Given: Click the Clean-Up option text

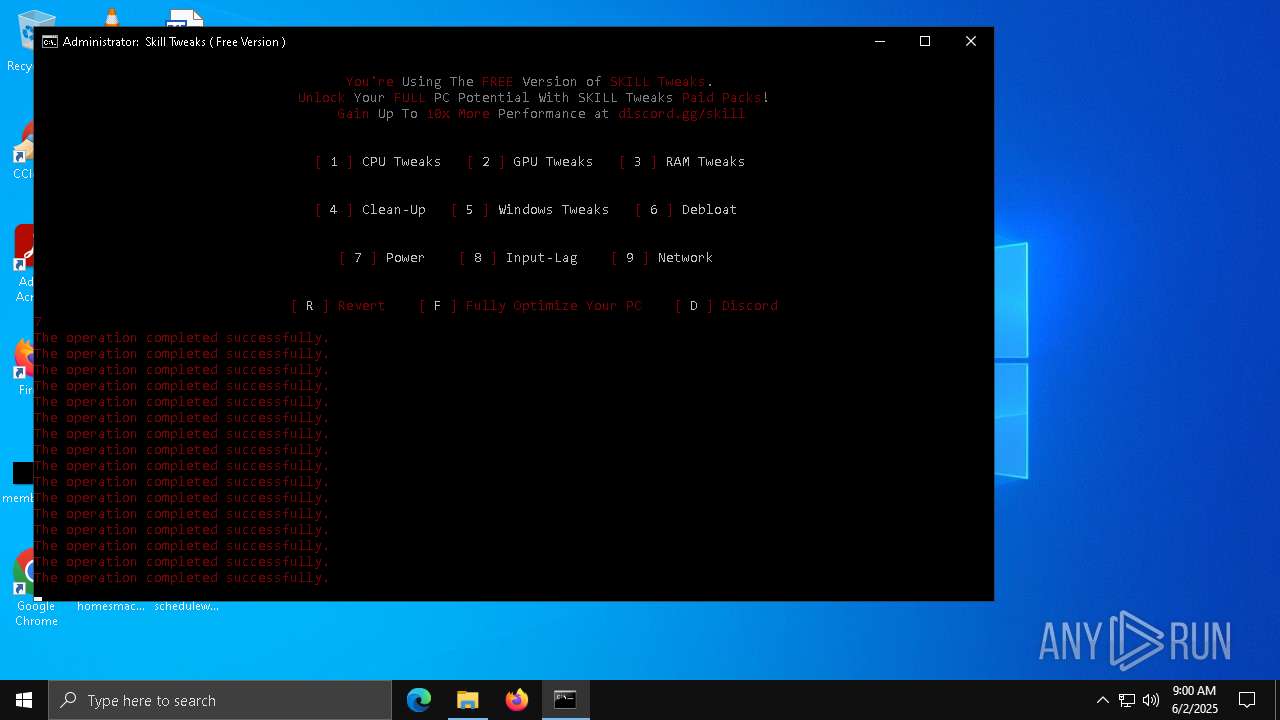Looking at the screenshot, I should pyautogui.click(x=393, y=210).
